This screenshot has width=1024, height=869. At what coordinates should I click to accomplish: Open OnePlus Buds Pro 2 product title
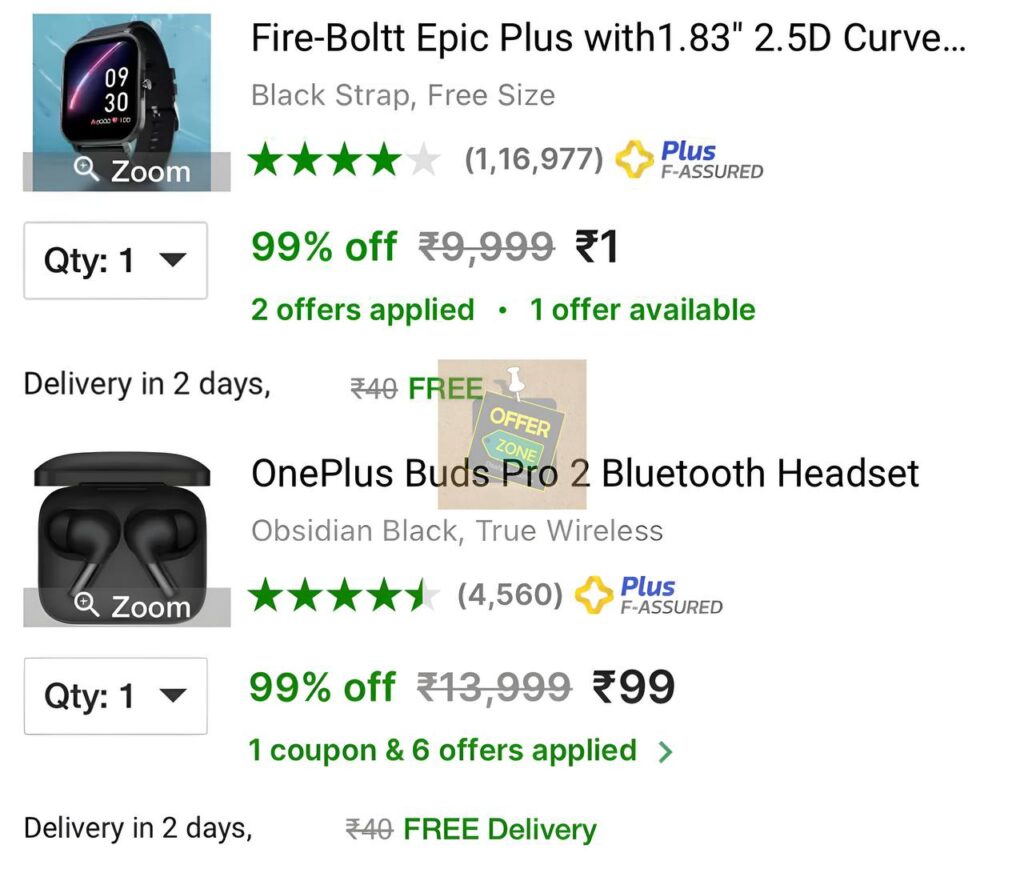click(584, 473)
